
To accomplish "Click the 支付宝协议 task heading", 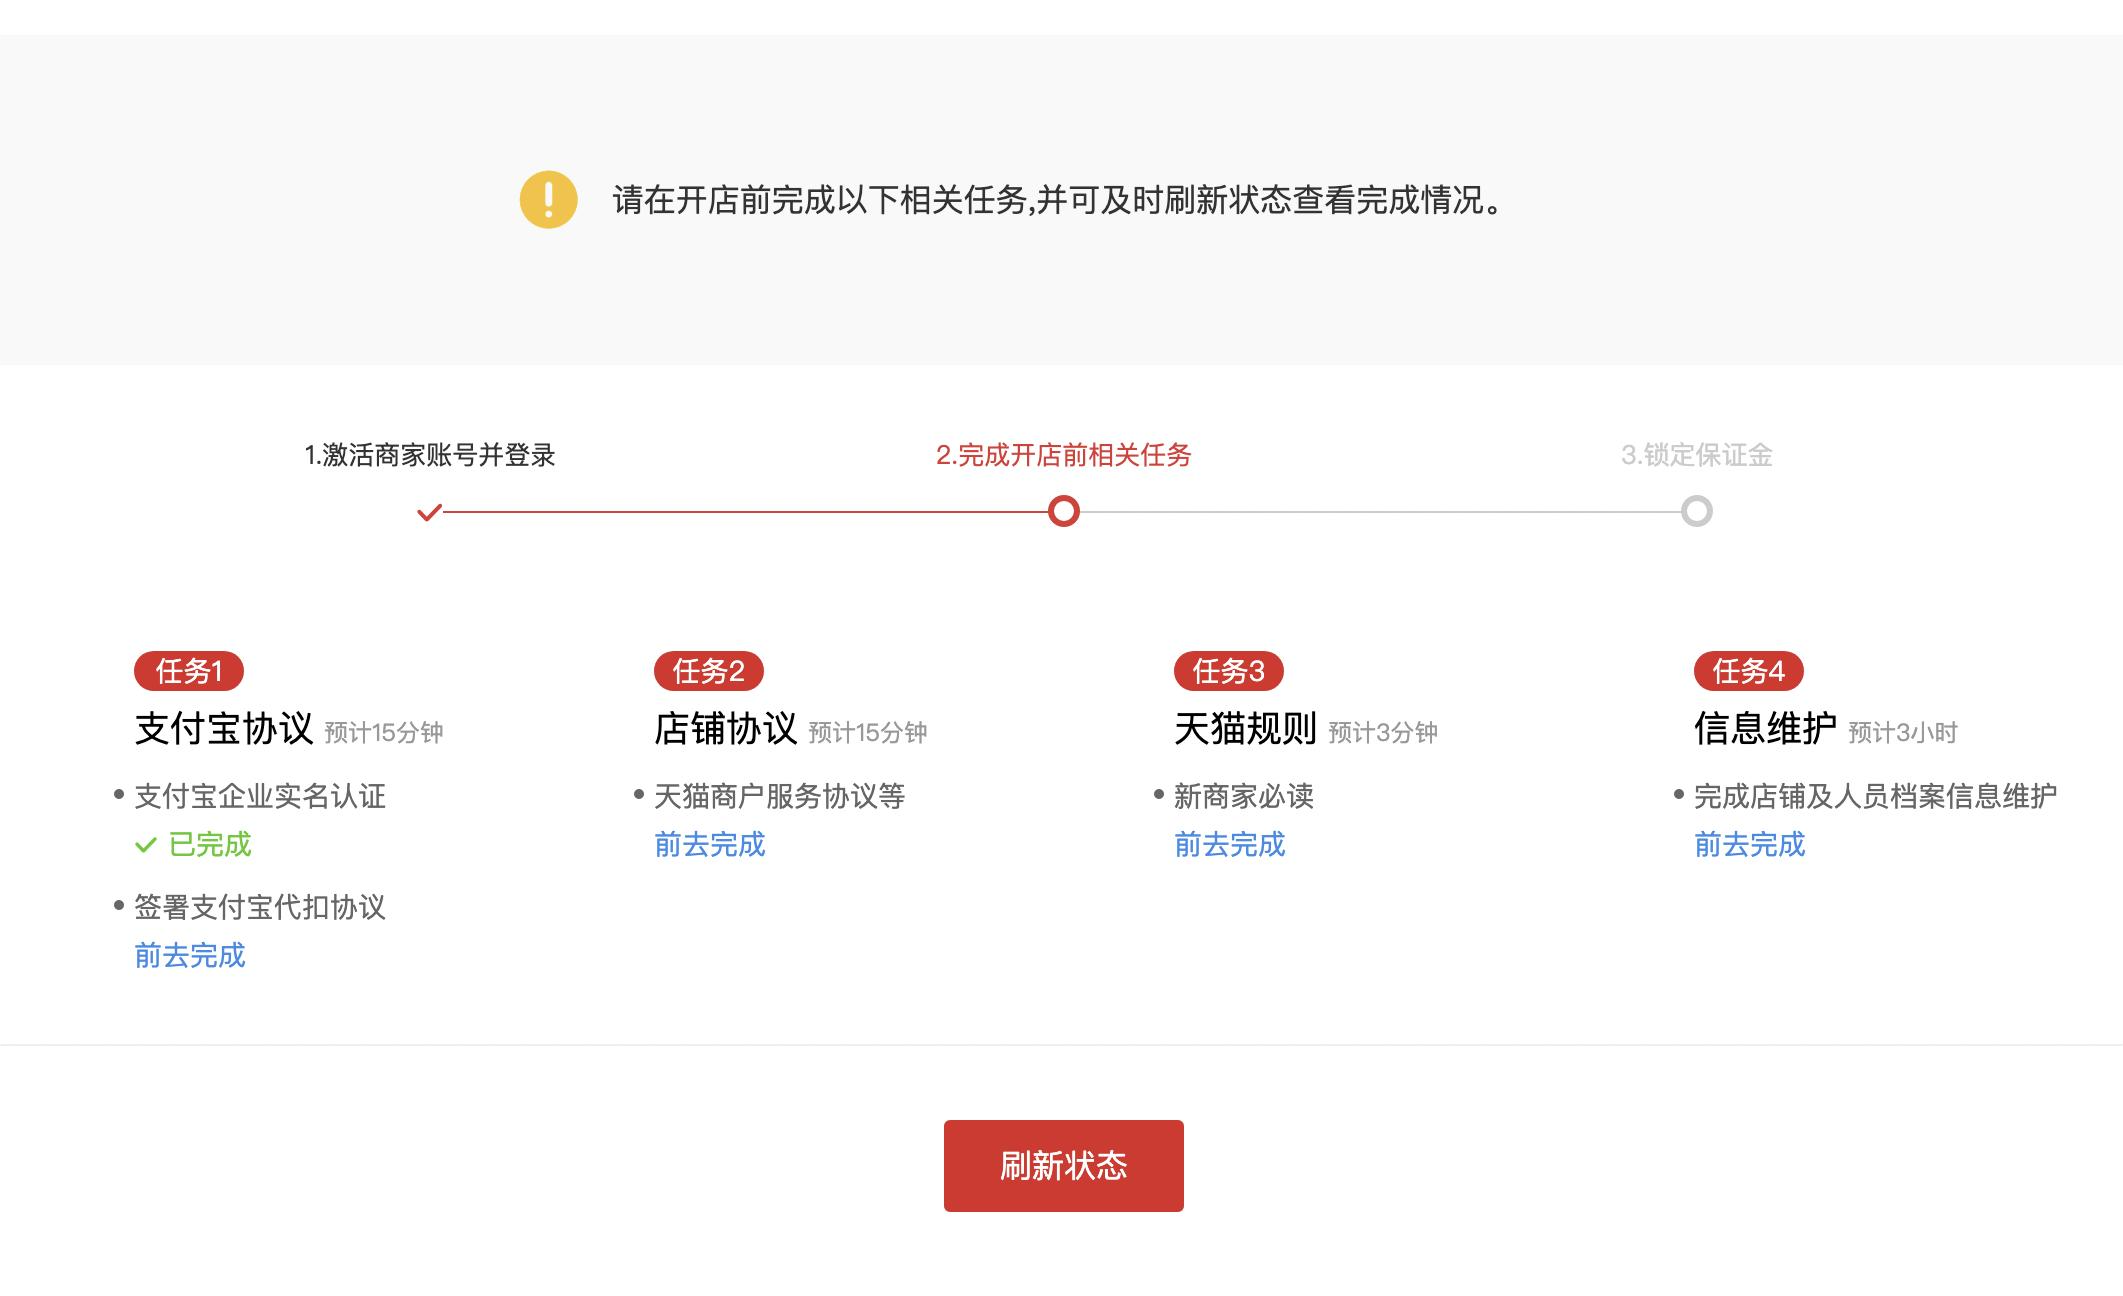I will click(224, 729).
